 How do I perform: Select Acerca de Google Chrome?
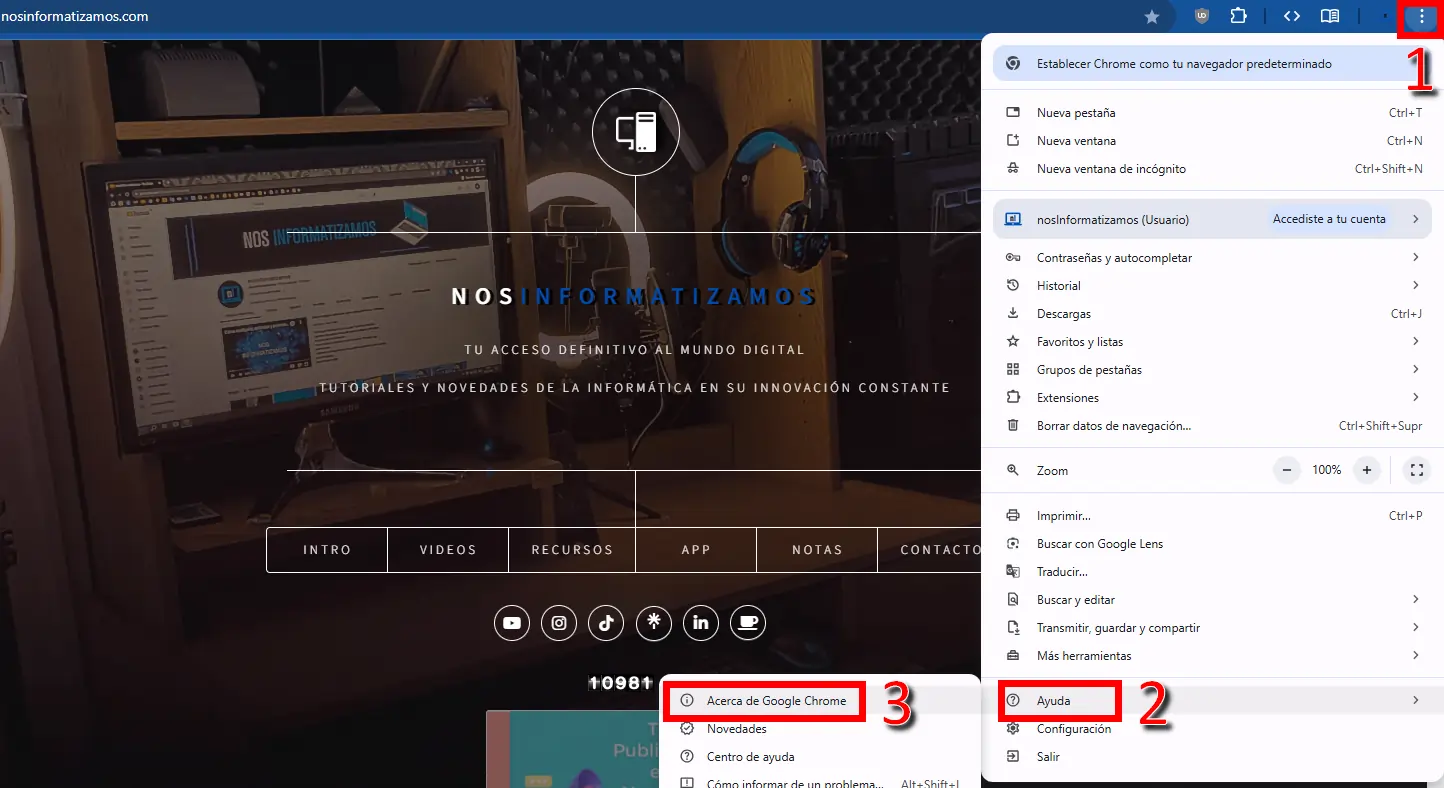click(820, 701)
